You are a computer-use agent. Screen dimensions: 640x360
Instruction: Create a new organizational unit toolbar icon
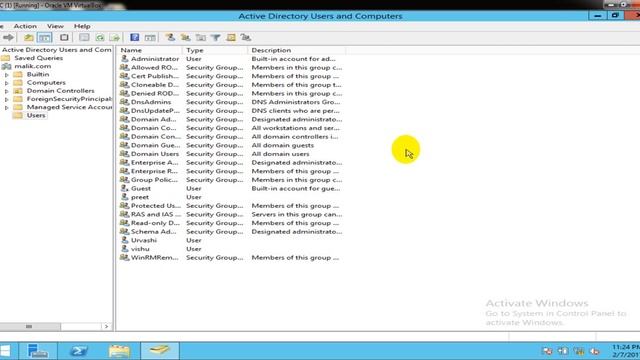200,38
